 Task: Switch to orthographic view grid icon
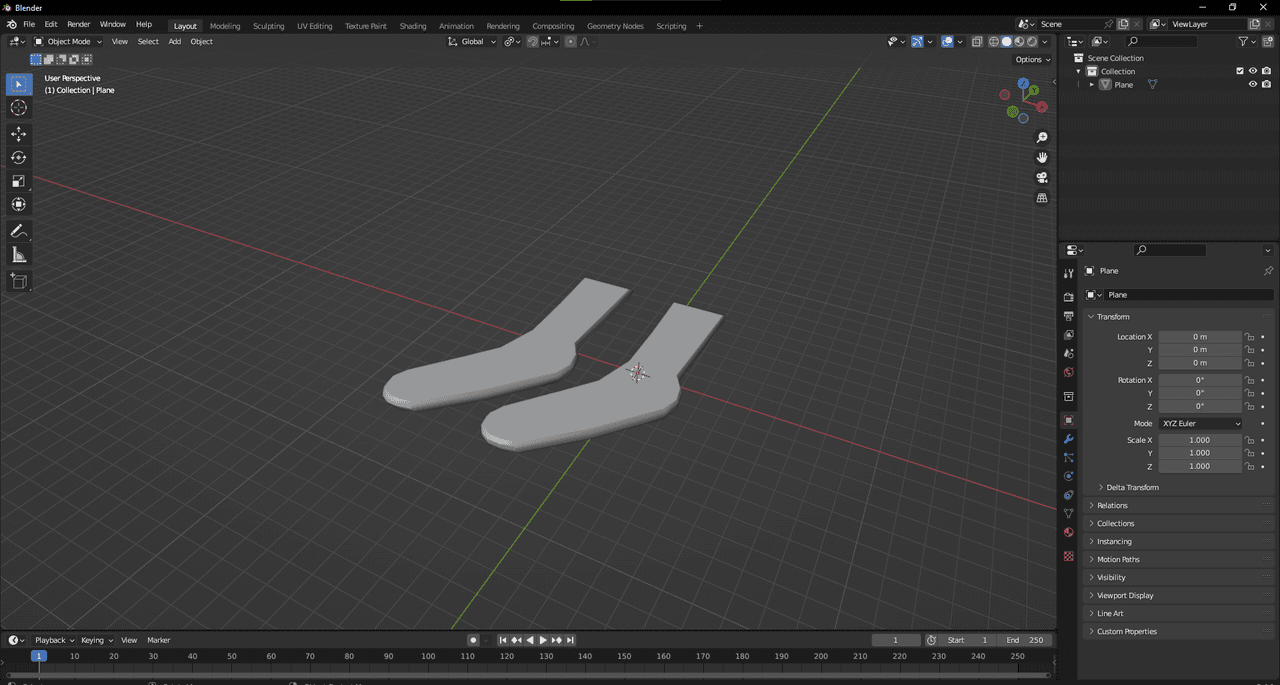[x=1042, y=198]
